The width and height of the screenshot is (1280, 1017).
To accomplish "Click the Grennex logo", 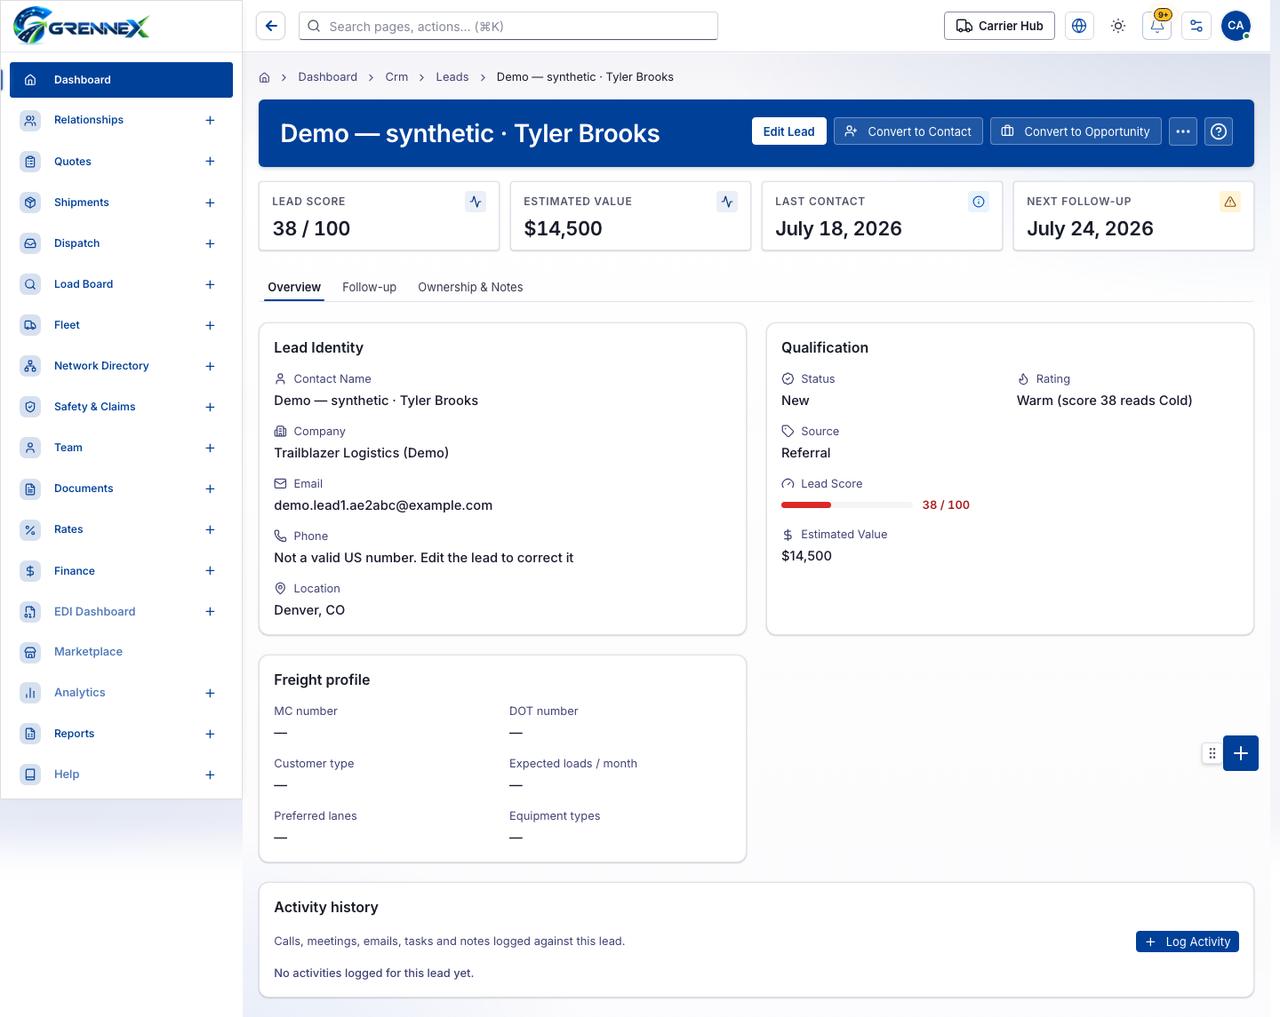I will [81, 26].
